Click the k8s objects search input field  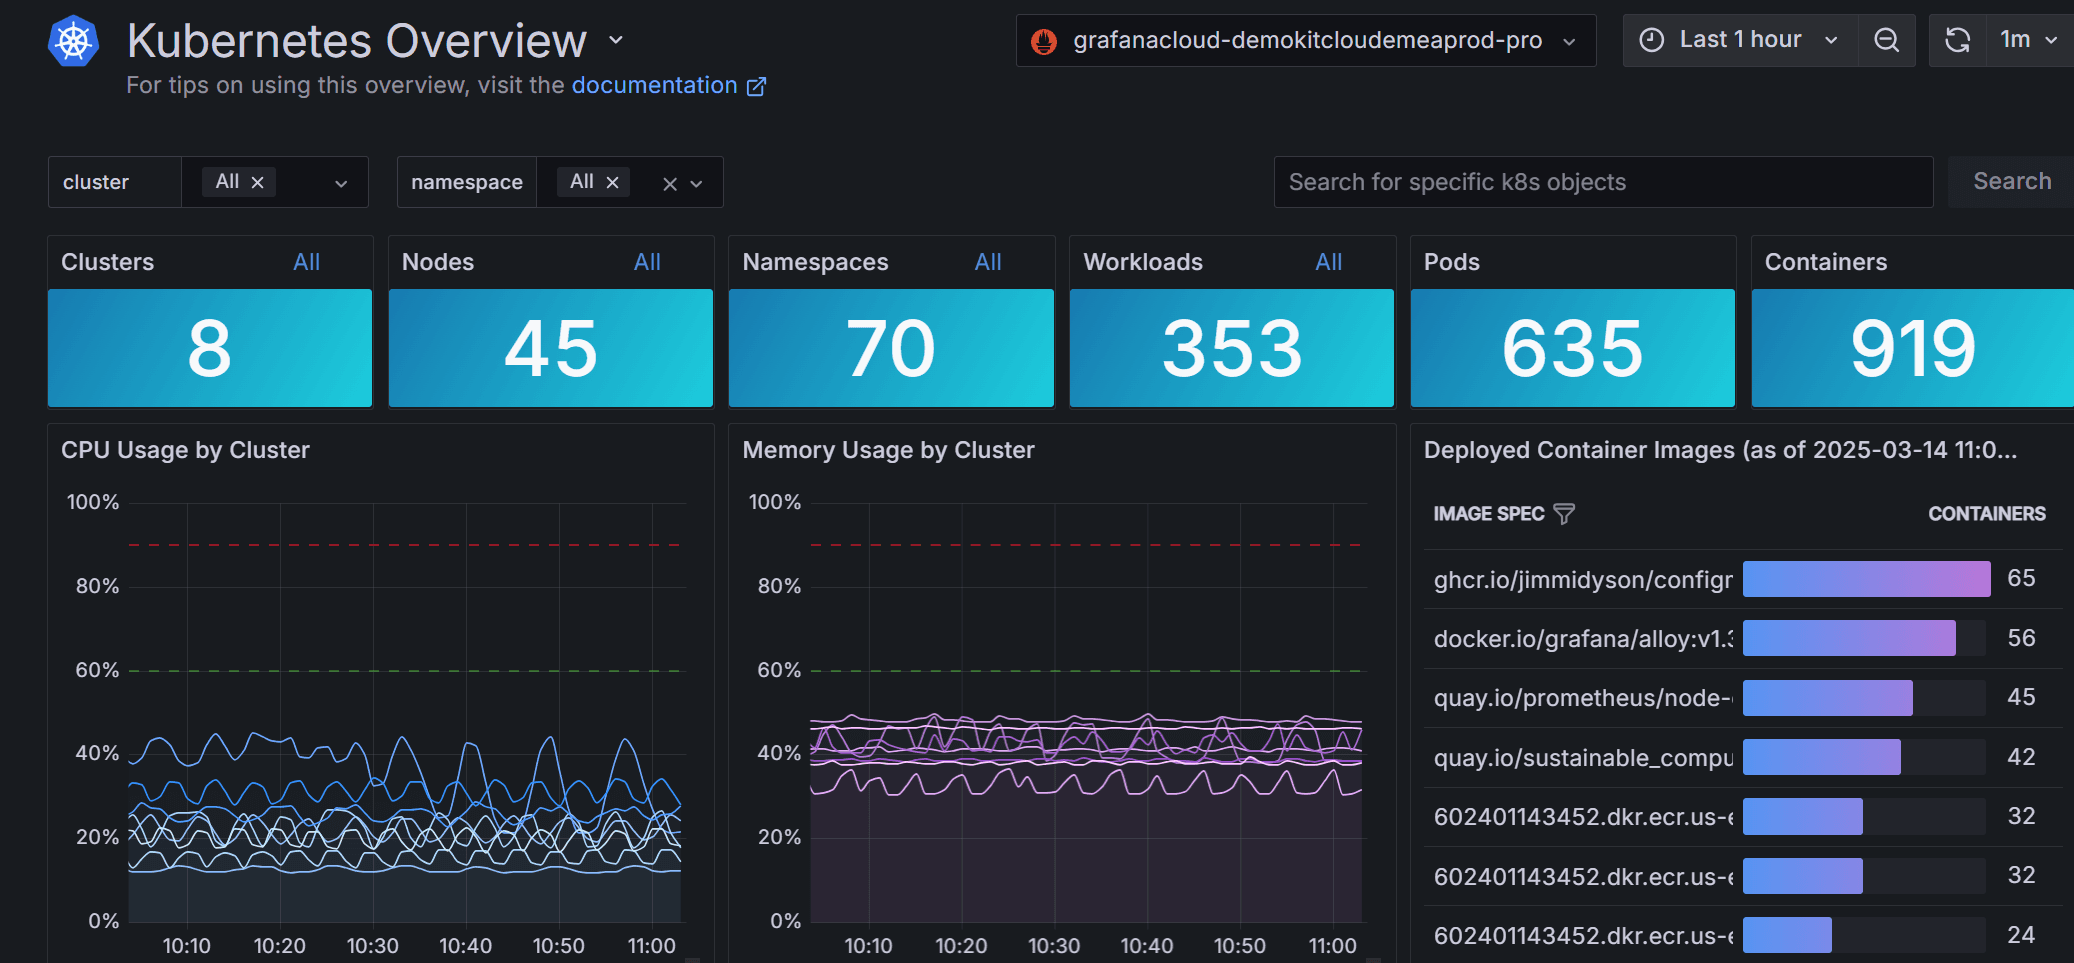click(x=1600, y=181)
